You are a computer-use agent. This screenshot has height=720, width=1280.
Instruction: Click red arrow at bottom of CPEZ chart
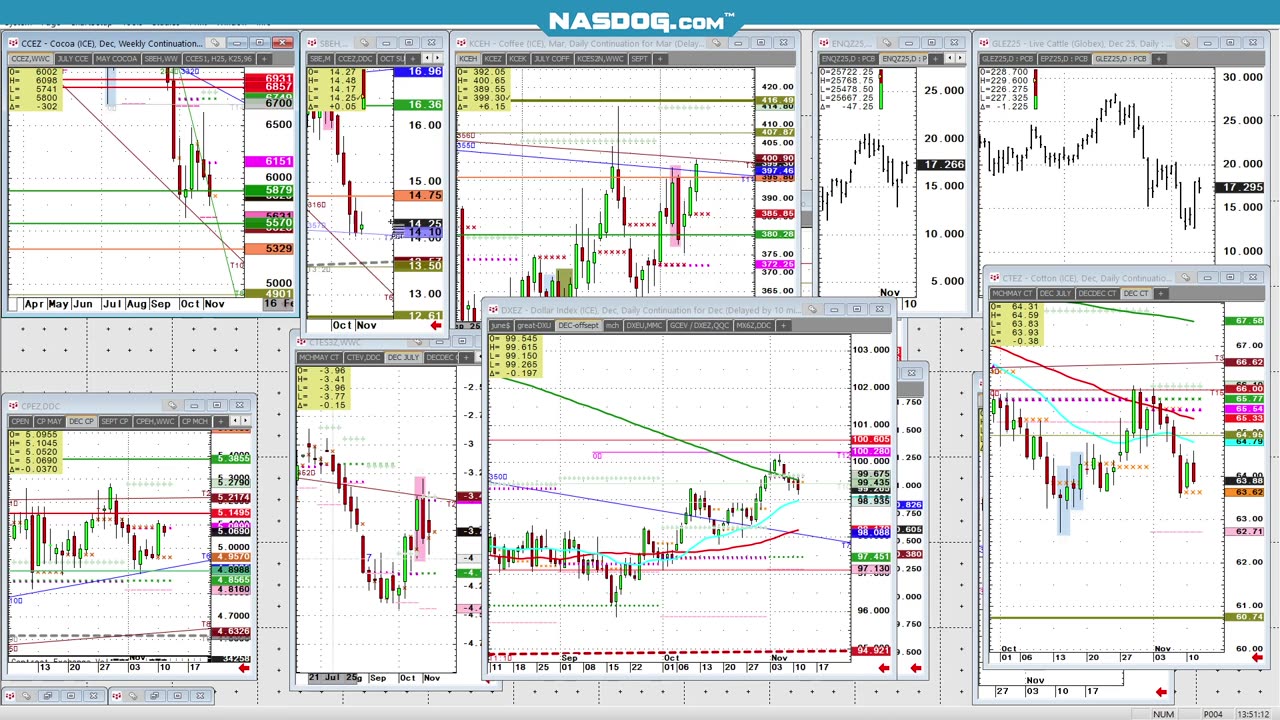click(x=243, y=667)
